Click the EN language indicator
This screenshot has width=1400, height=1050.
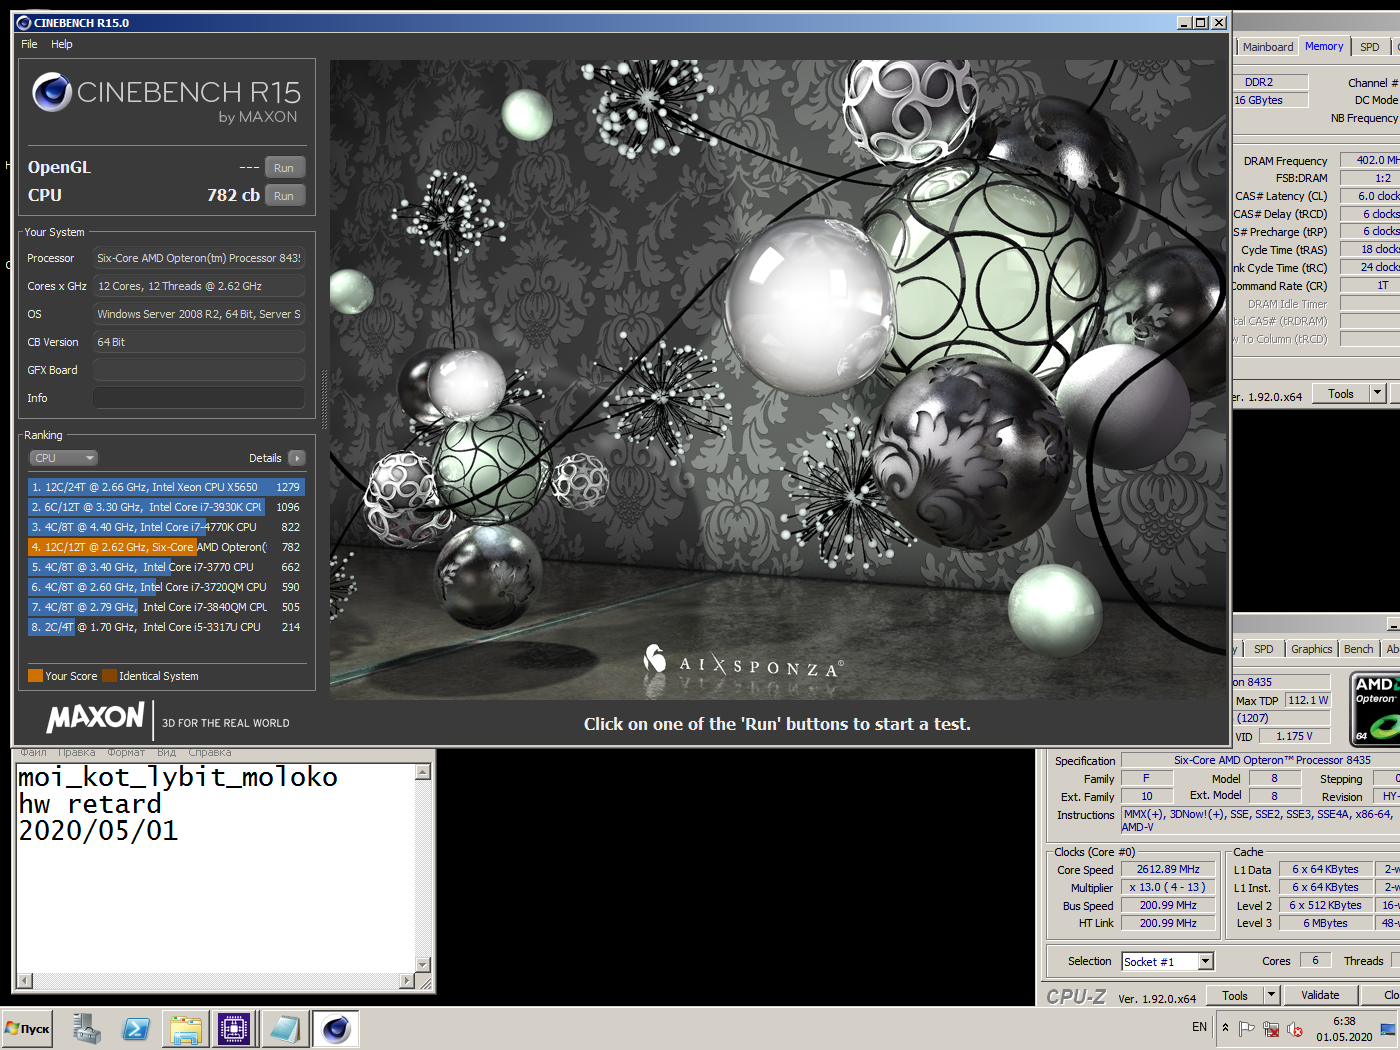click(1199, 1027)
